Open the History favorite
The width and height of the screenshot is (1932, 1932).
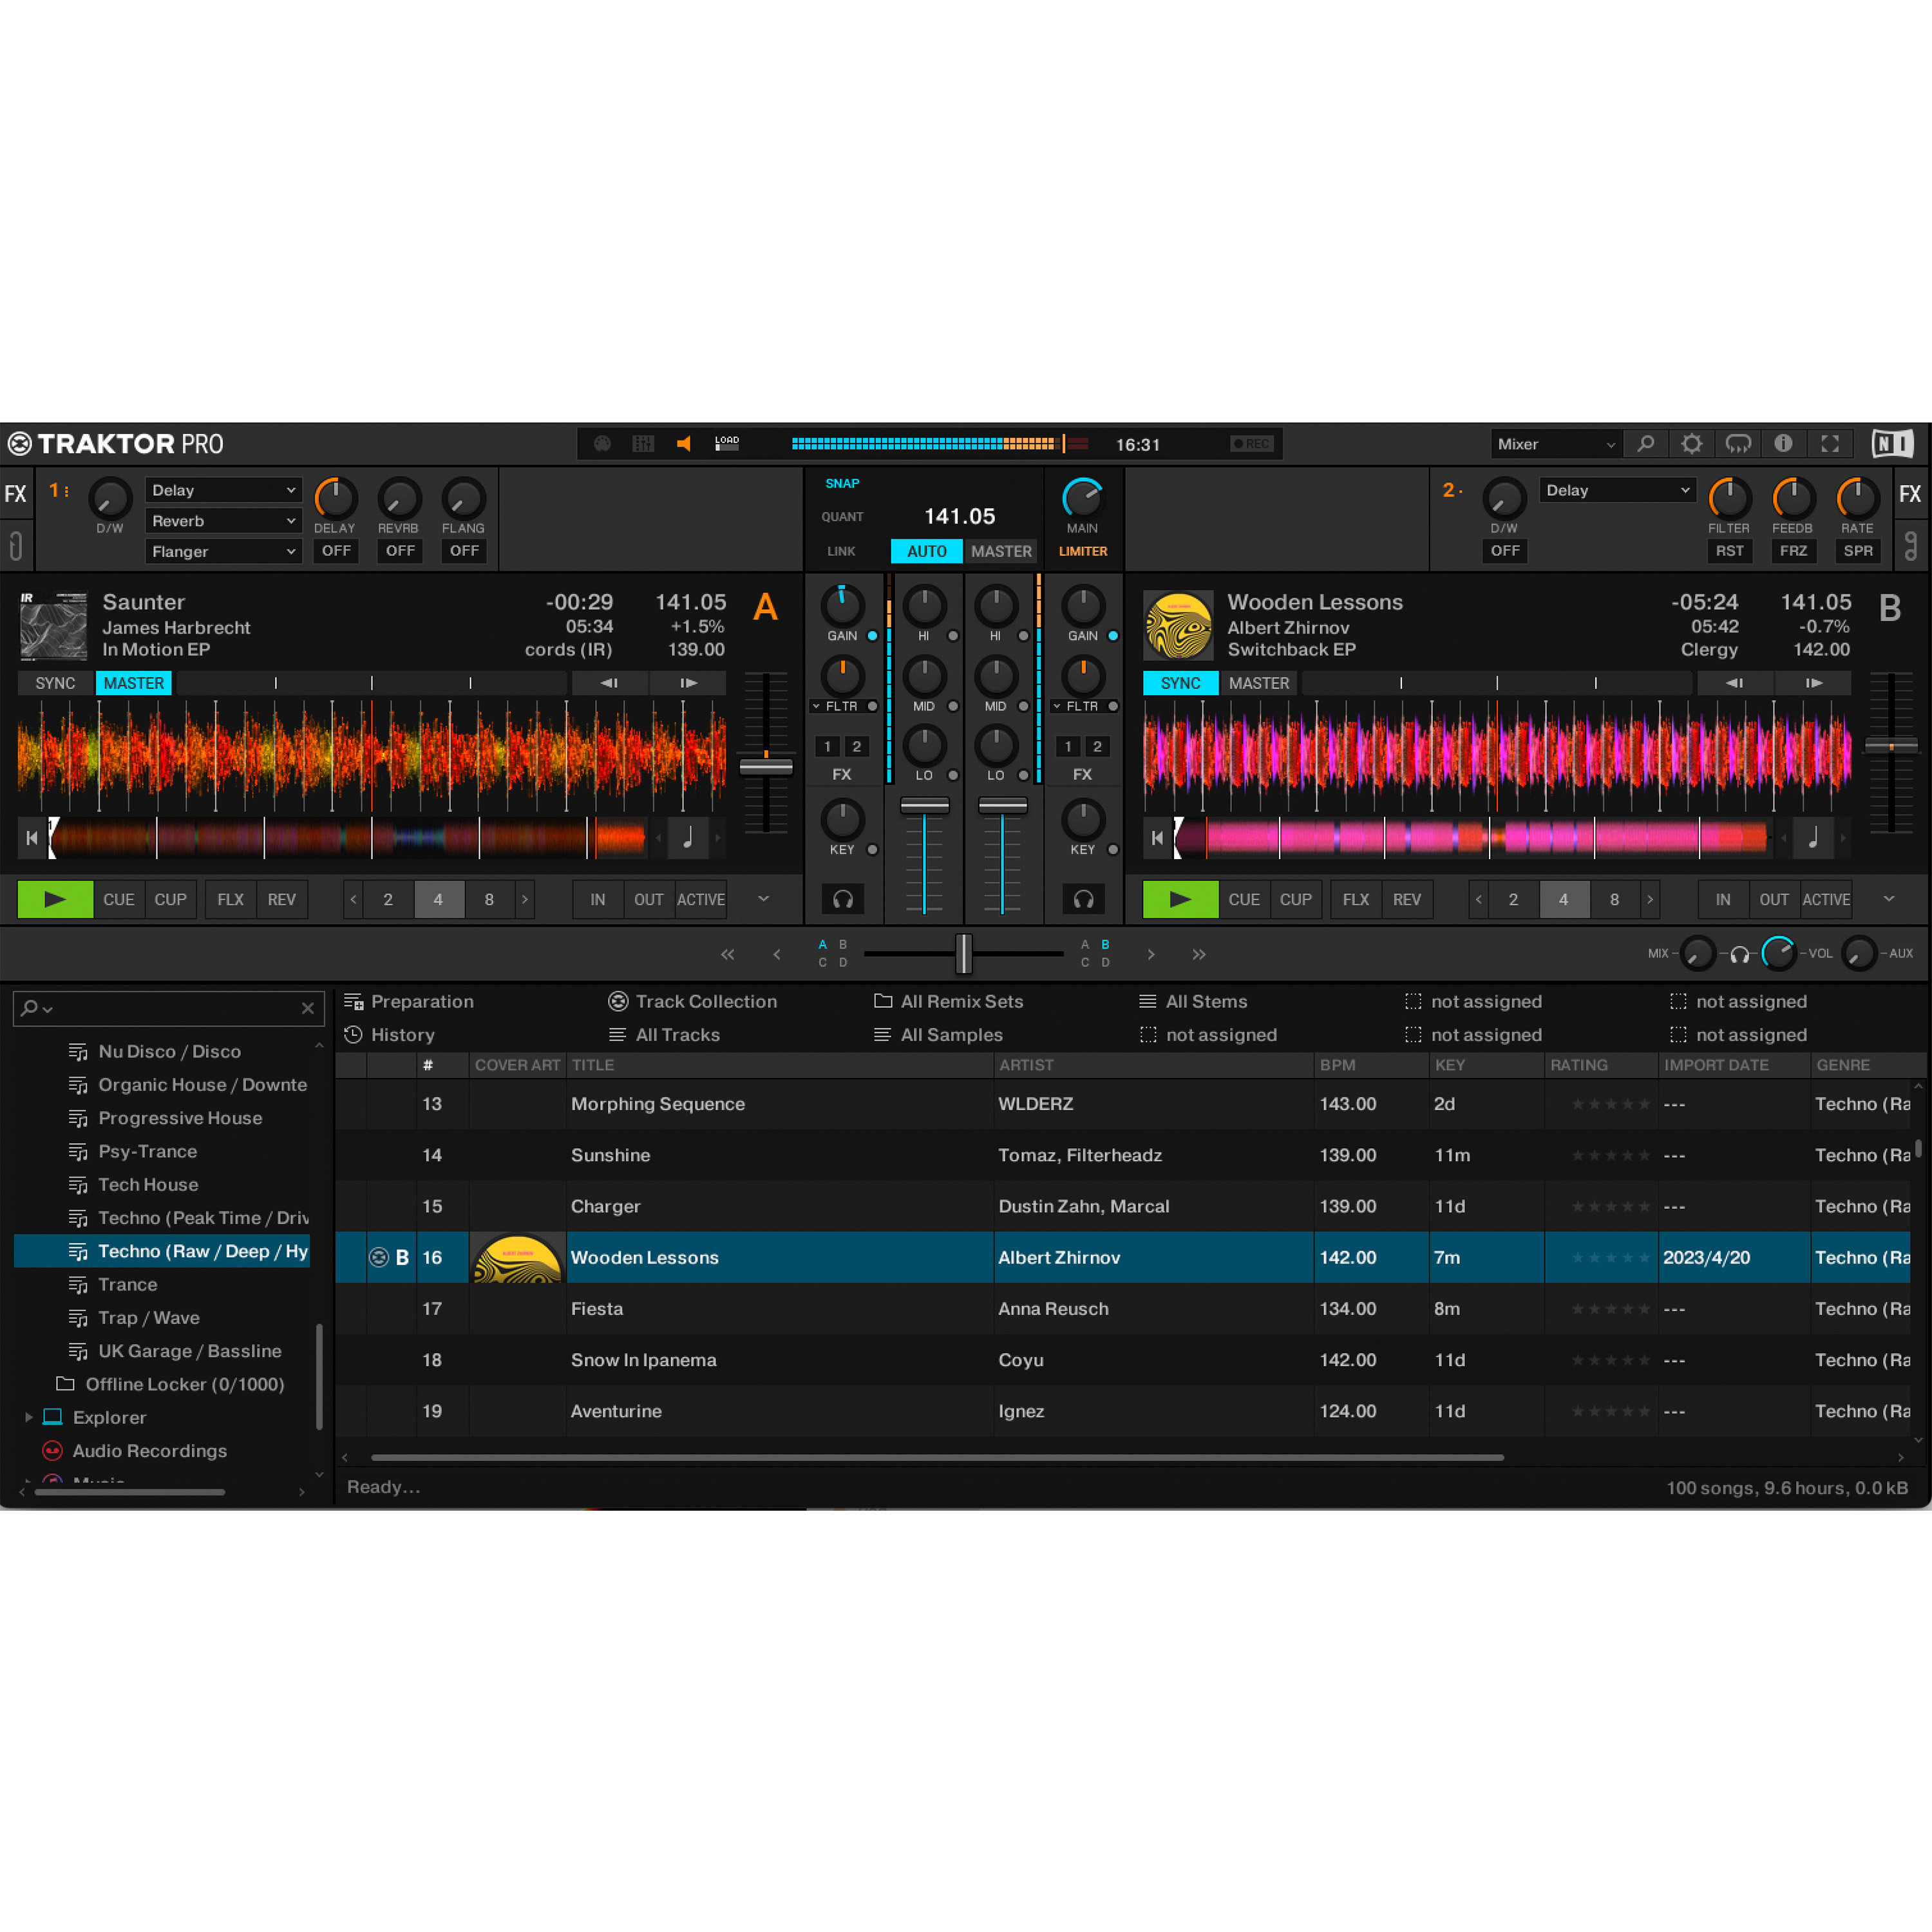pos(389,1035)
